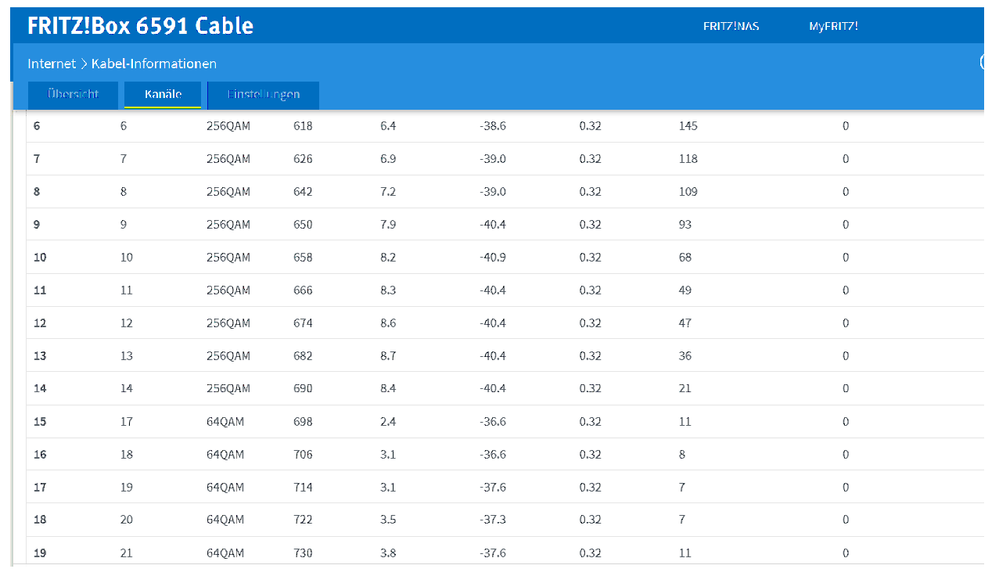The width and height of the screenshot is (999, 577).
Task: Click the error count 36
Action: point(685,356)
